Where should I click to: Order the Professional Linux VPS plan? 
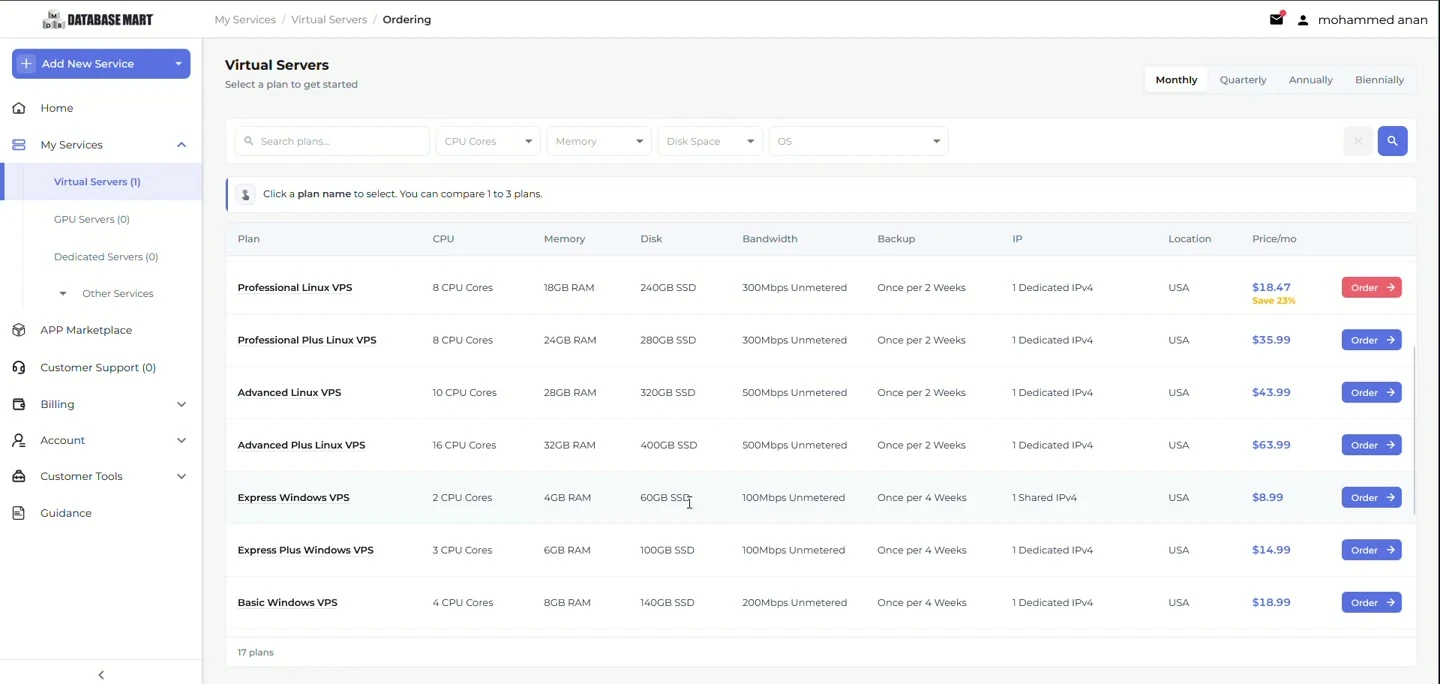1371,288
